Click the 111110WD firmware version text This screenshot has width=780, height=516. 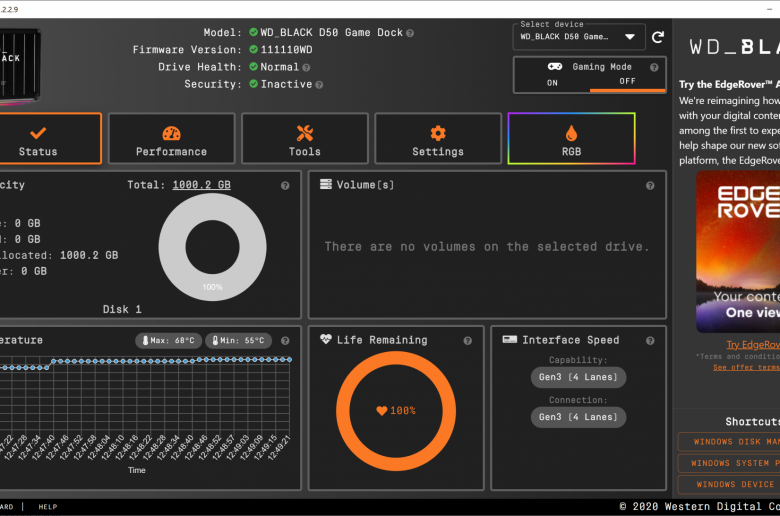pos(287,50)
